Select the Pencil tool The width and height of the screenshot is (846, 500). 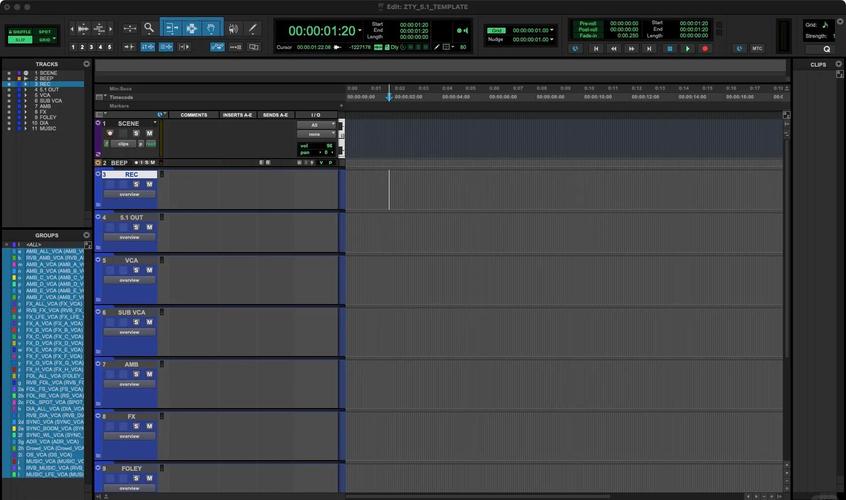pos(253,28)
